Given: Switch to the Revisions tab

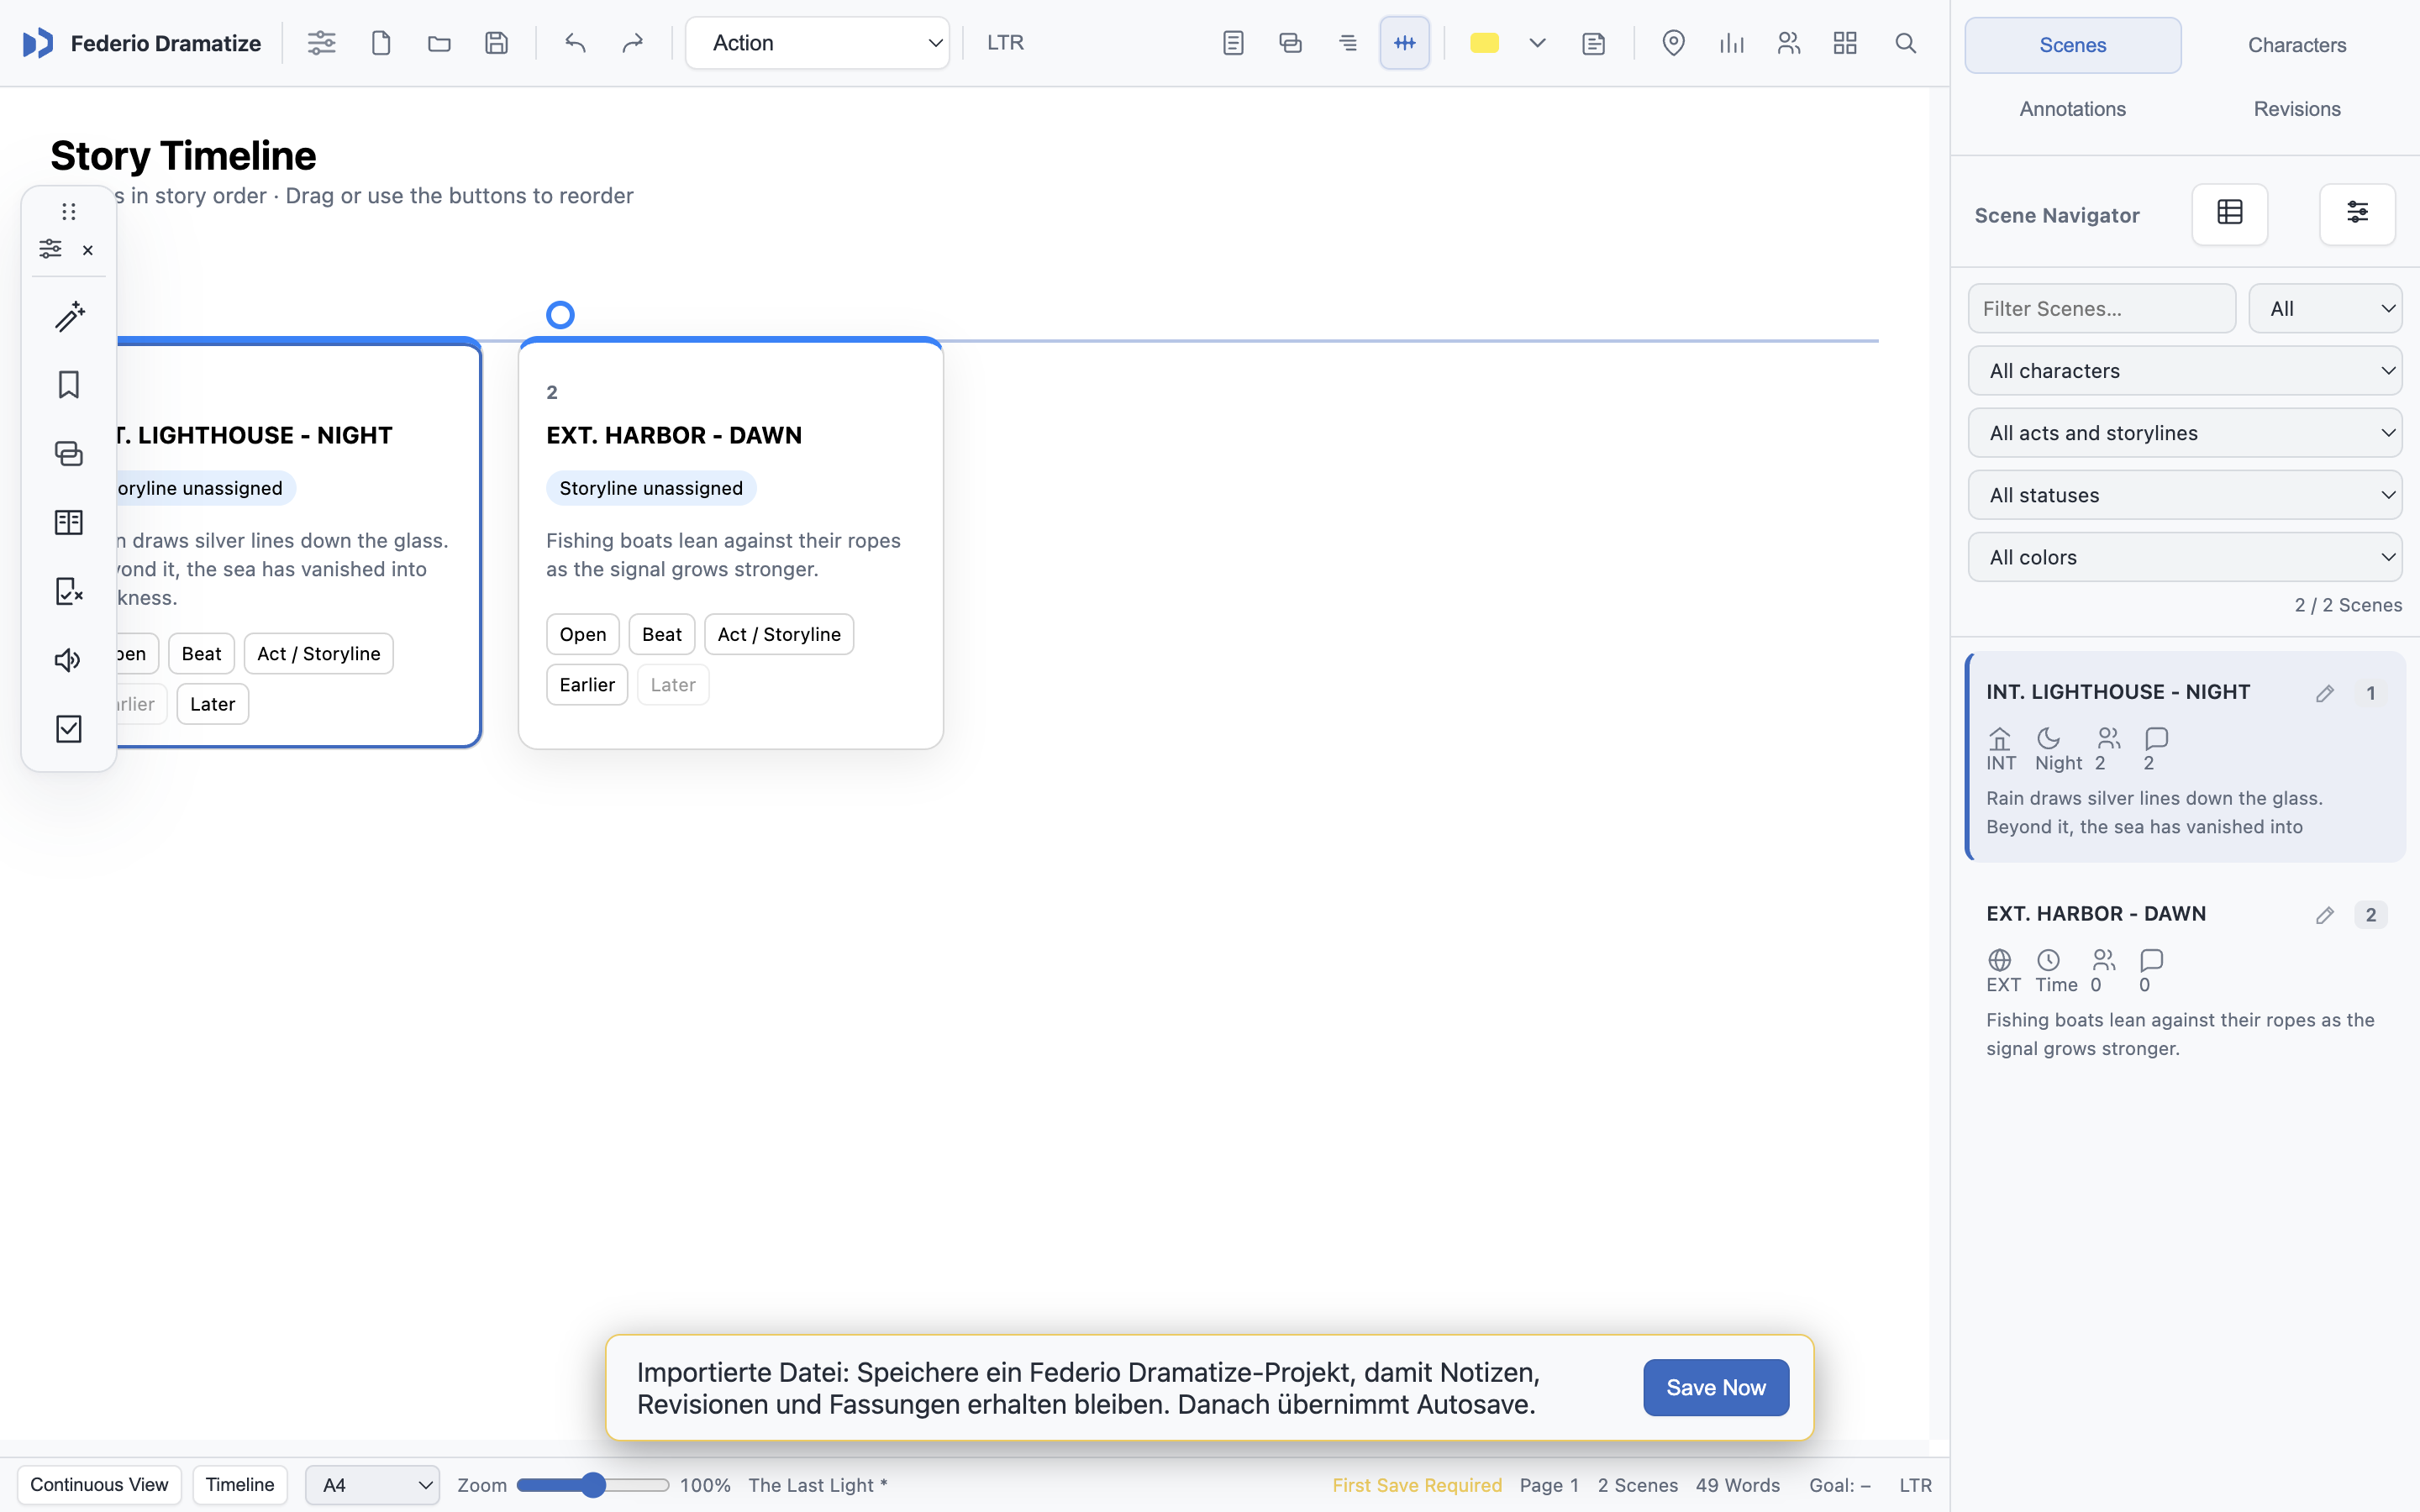Looking at the screenshot, I should (x=2297, y=109).
